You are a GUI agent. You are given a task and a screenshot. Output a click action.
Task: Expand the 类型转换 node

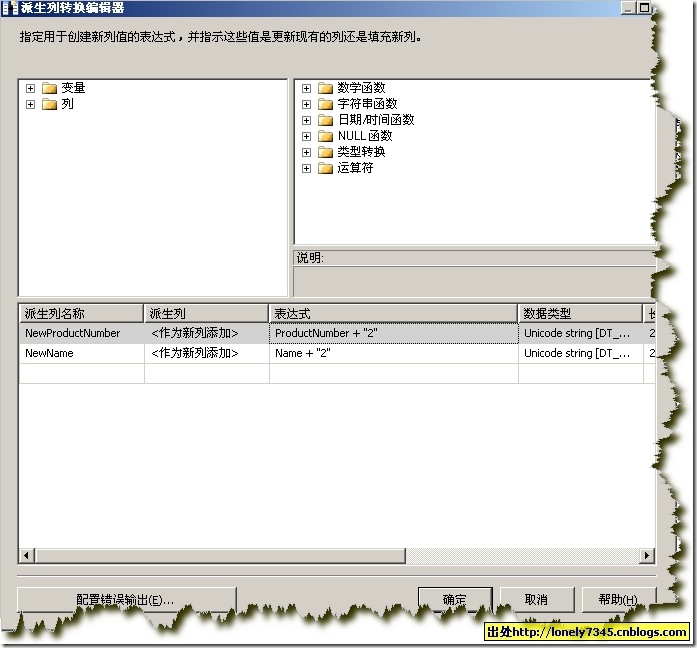pyautogui.click(x=306, y=152)
